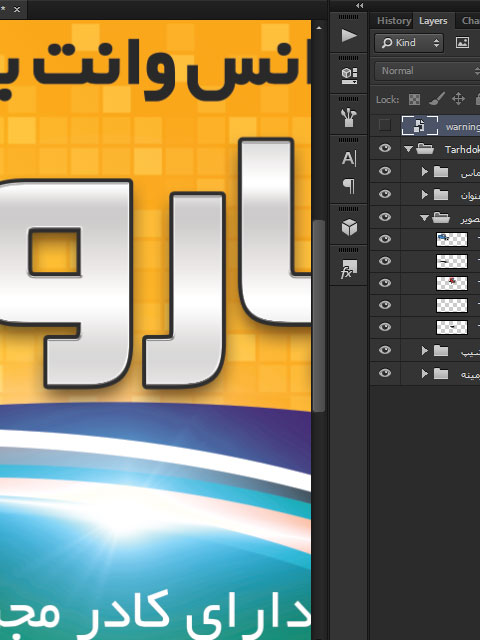Viewport: 480px width, 640px height.
Task: Hide the 'مینه' group eye icon
Action: click(384, 372)
